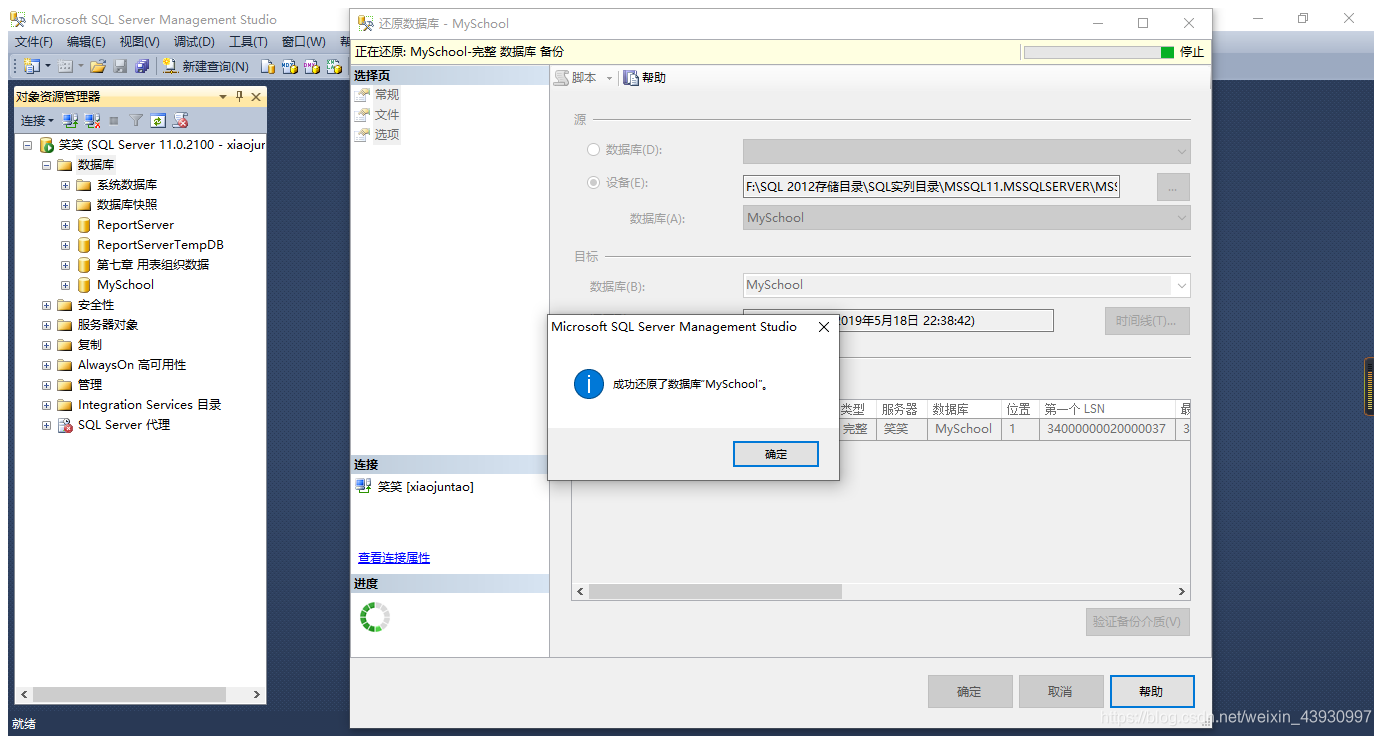Open the 文件(F) menu
Image resolution: width=1382 pixels, height=736 pixels.
click(34, 42)
